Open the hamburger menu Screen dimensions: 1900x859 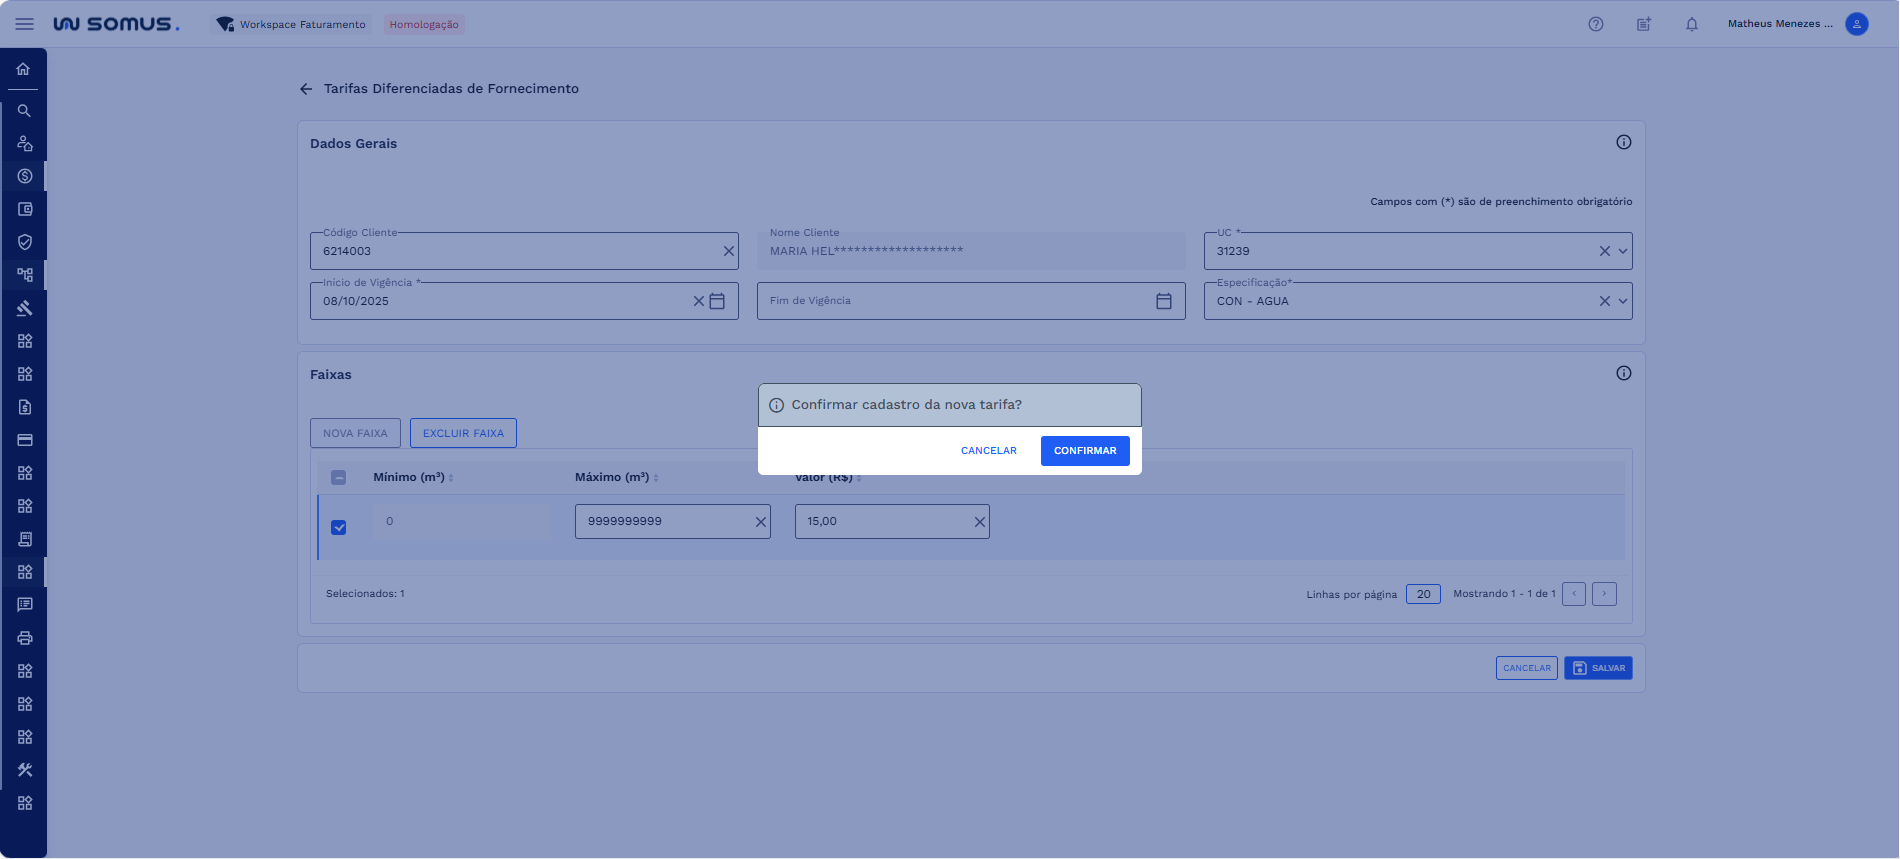(x=25, y=24)
